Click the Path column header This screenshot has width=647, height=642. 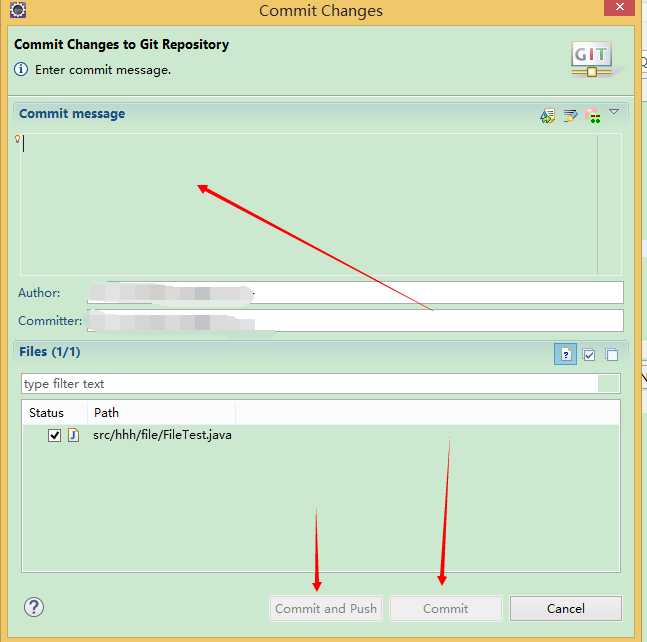pyautogui.click(x=161, y=413)
